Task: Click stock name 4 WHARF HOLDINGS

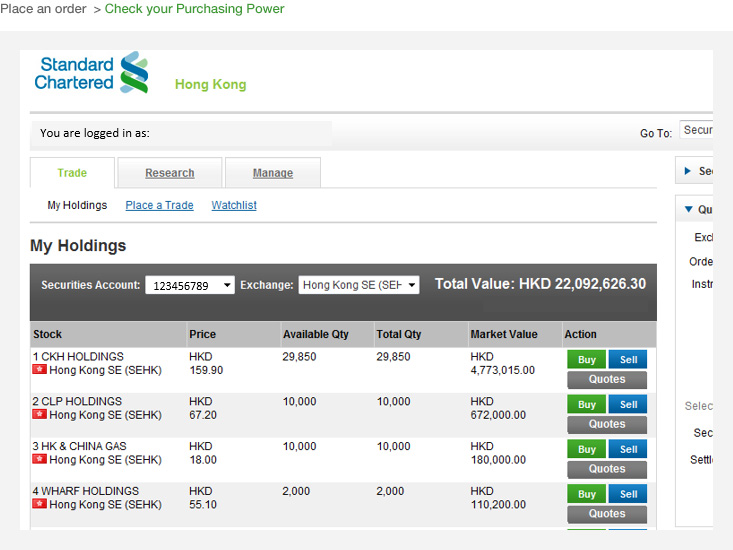Action: tap(86, 491)
